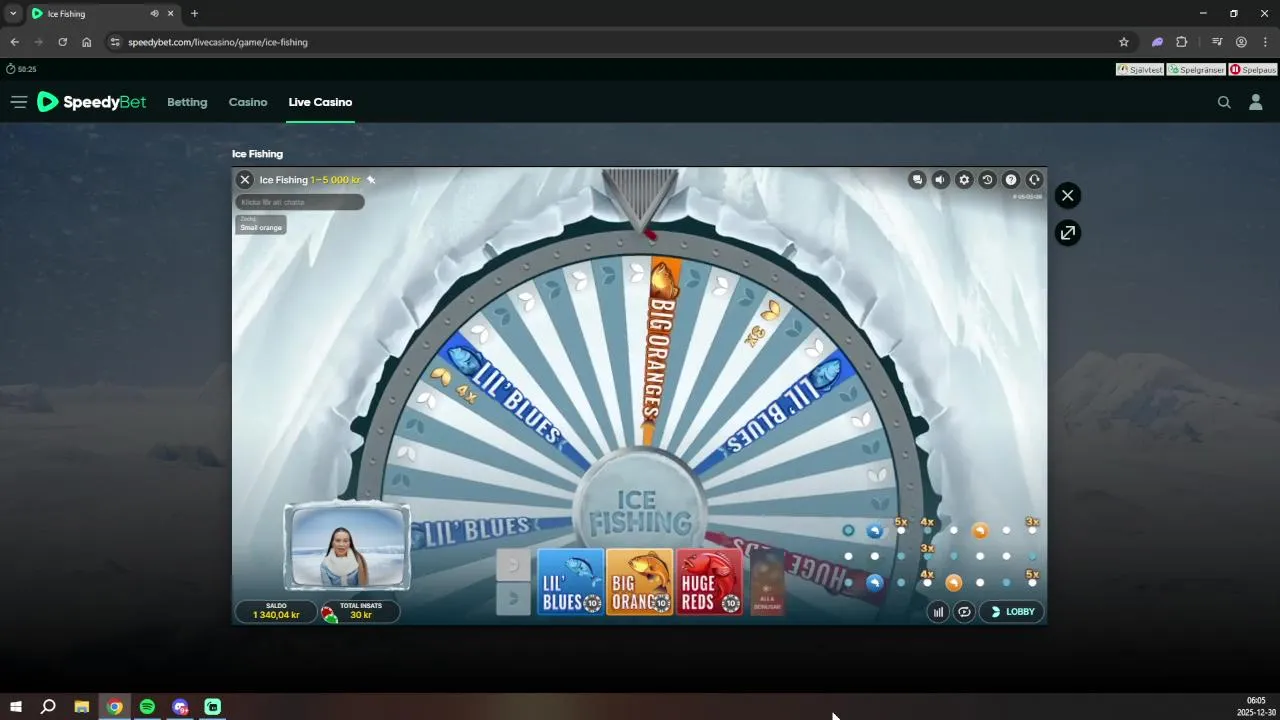Bookmark this page with the star
The width and height of the screenshot is (1280, 720).
1124,42
